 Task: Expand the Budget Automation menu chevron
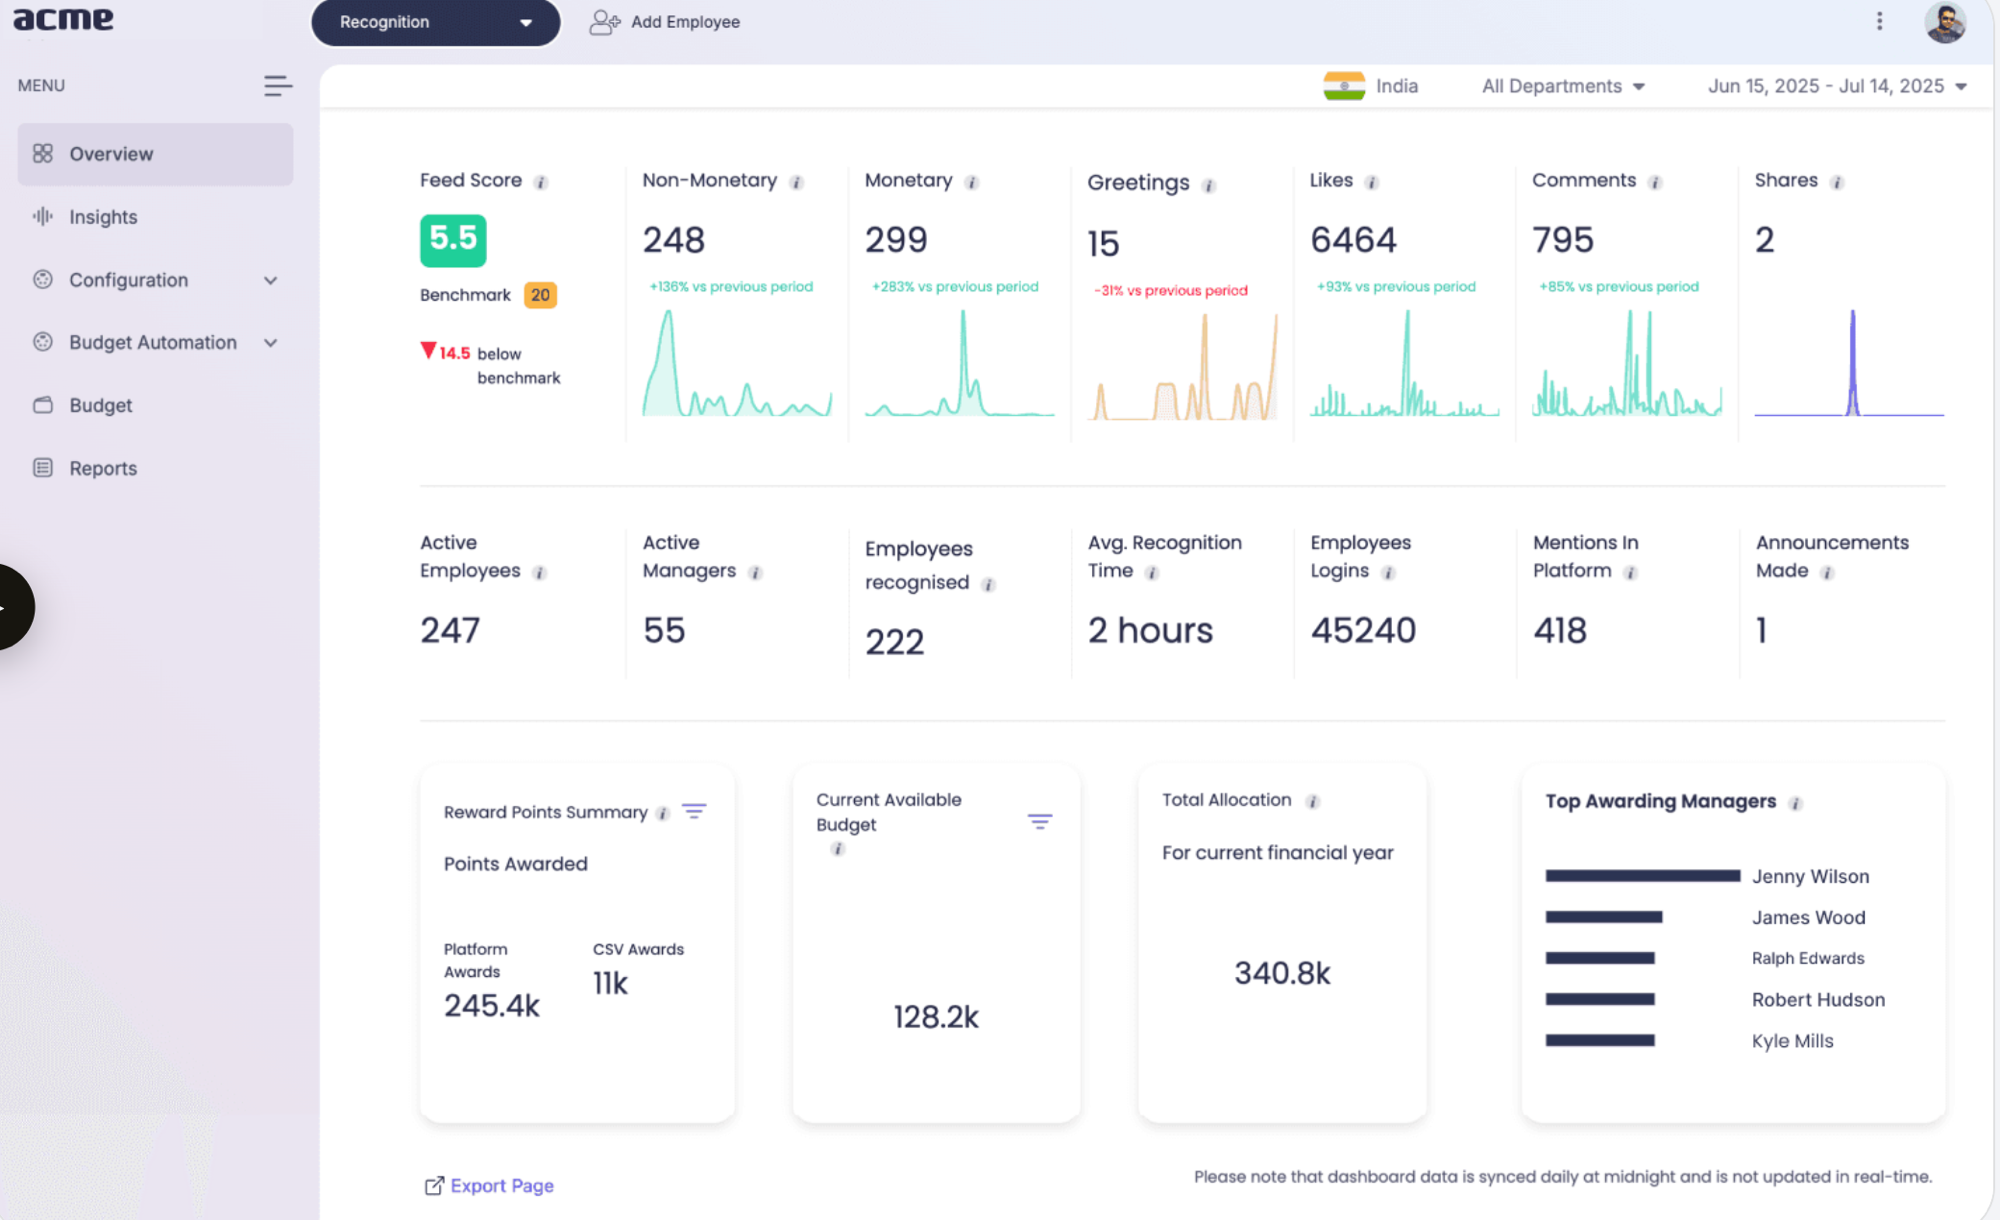click(x=270, y=343)
